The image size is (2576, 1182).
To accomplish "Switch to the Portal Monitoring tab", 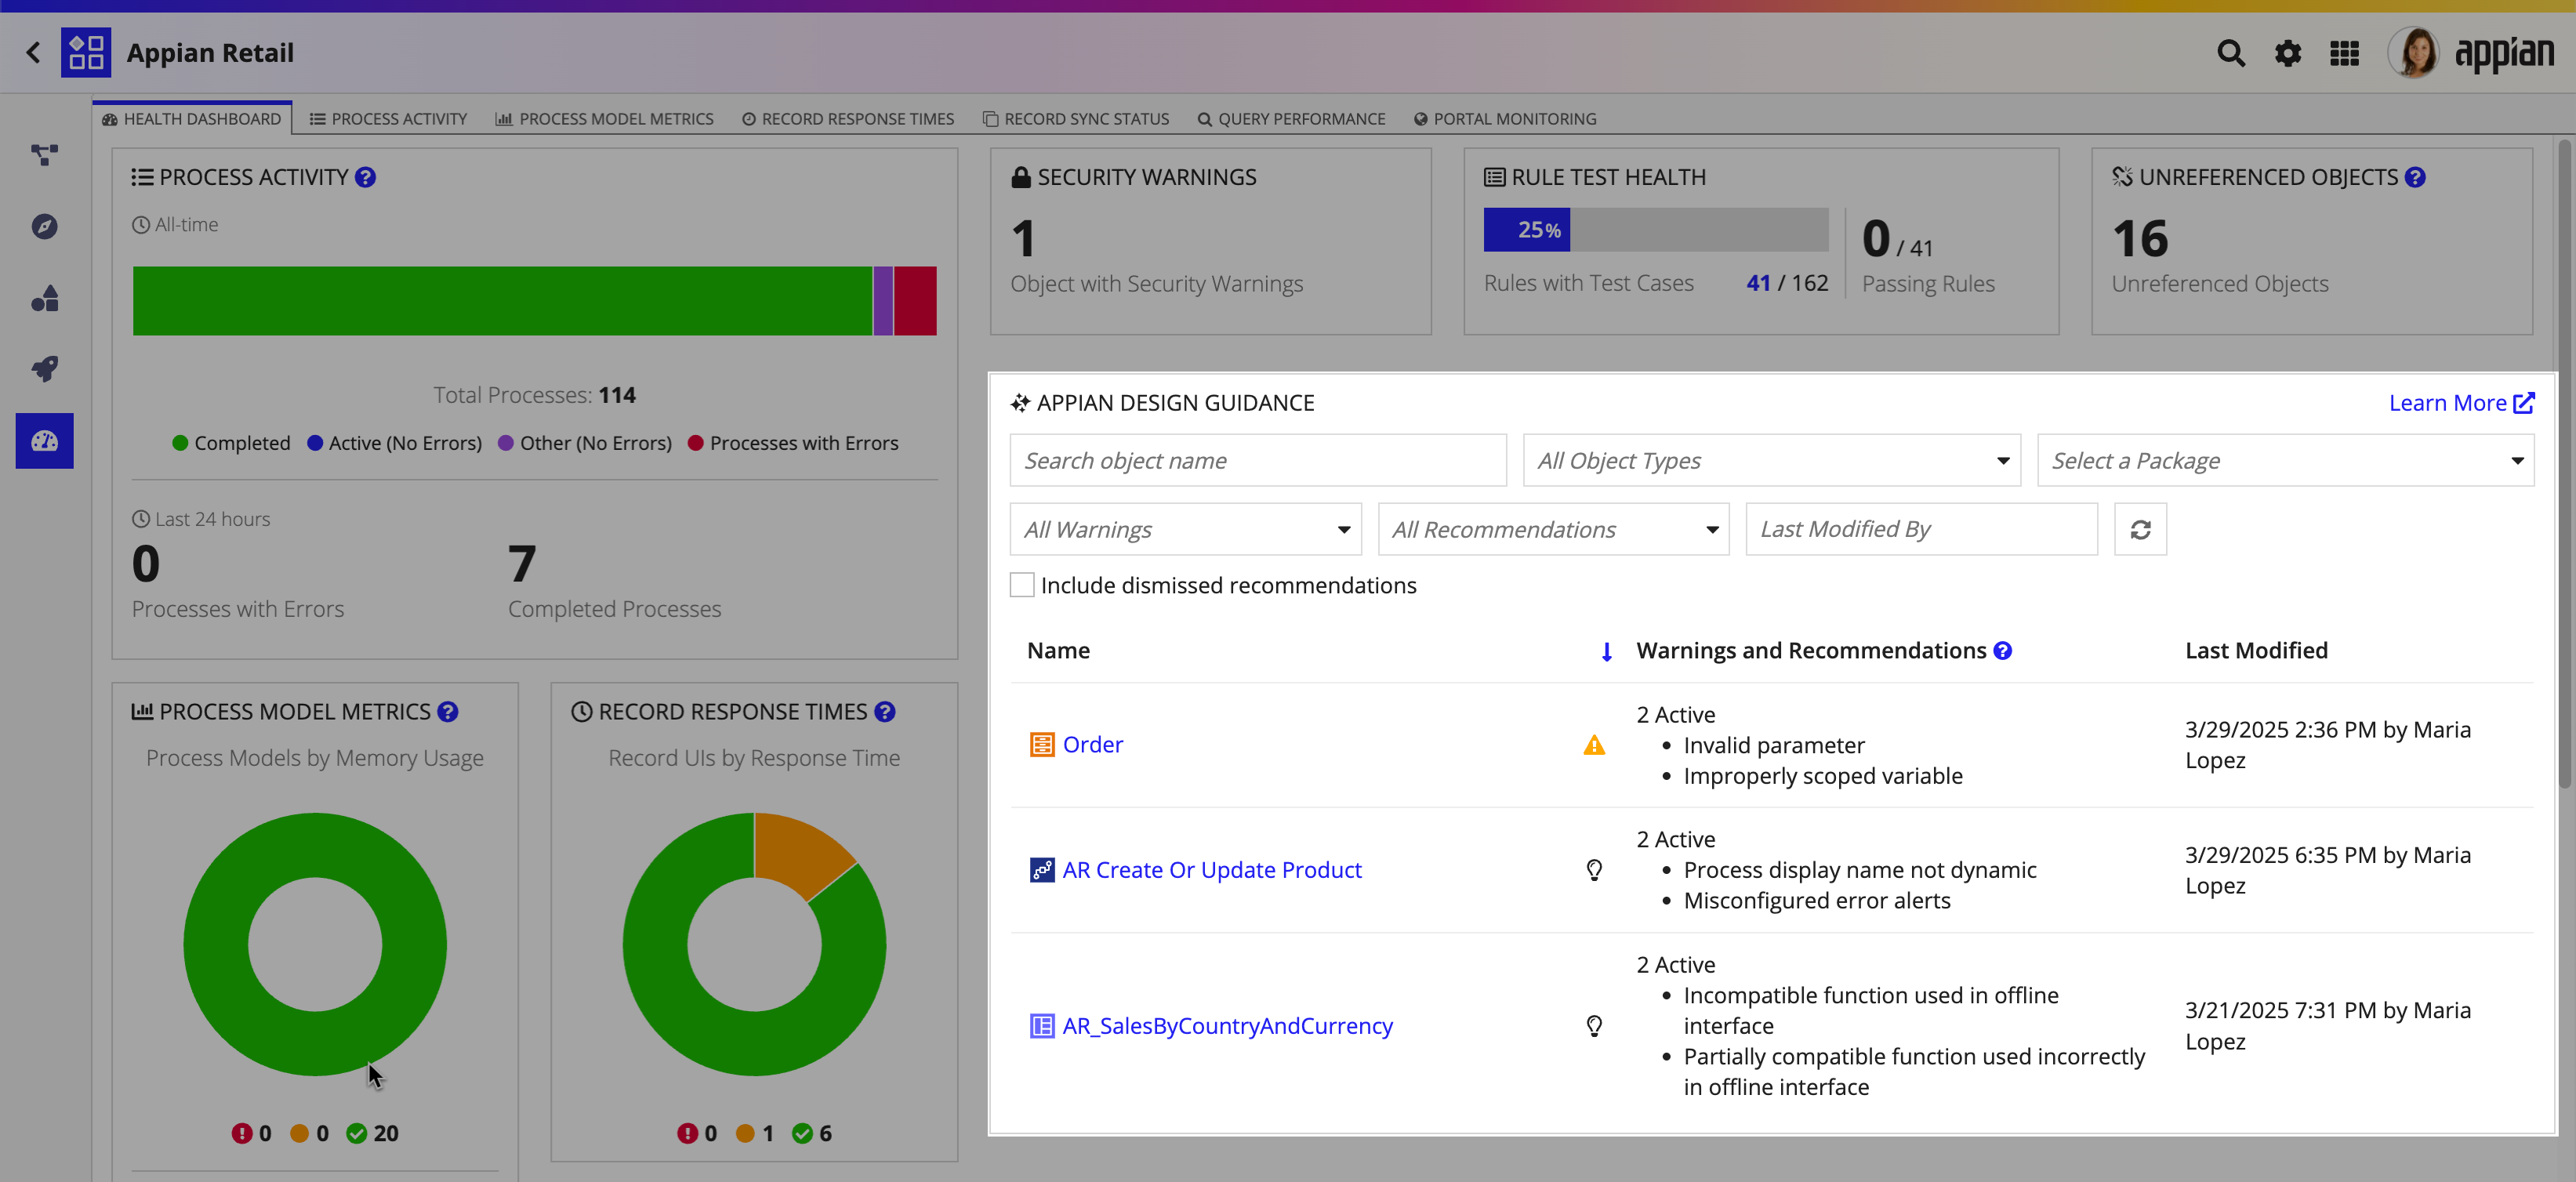I will coord(1505,118).
